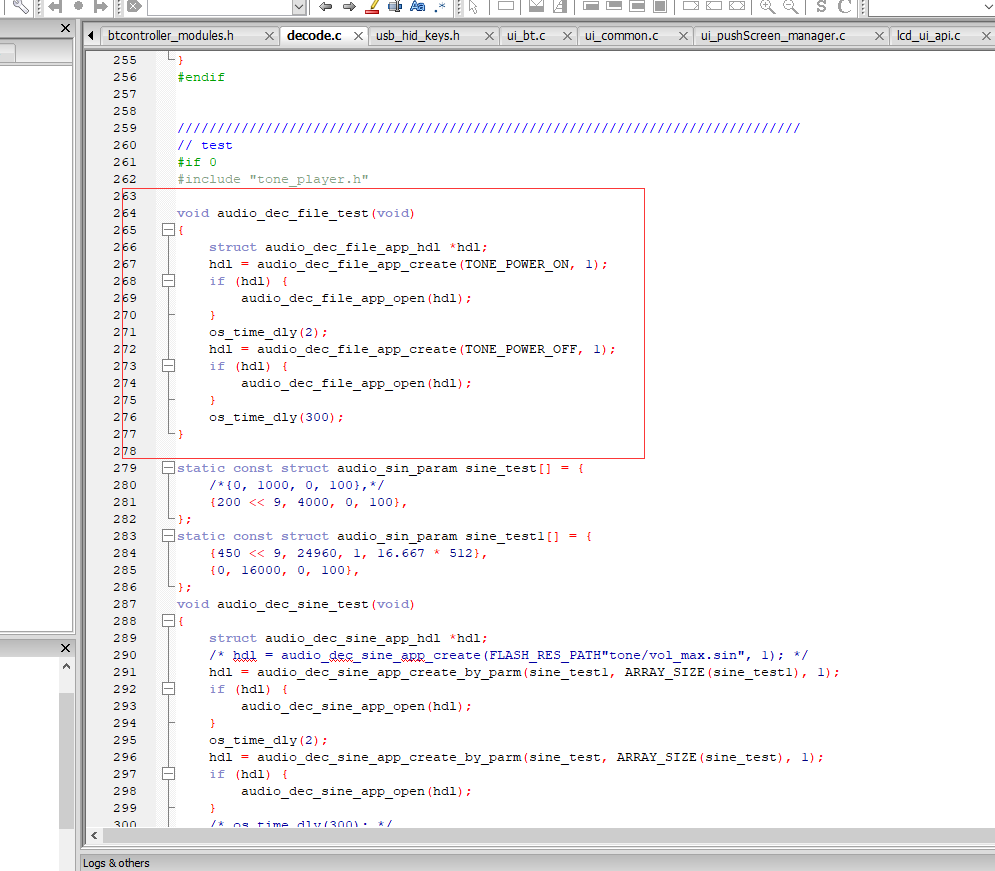Click the C toolbar button
This screenshot has height=871, width=995.
click(845, 6)
